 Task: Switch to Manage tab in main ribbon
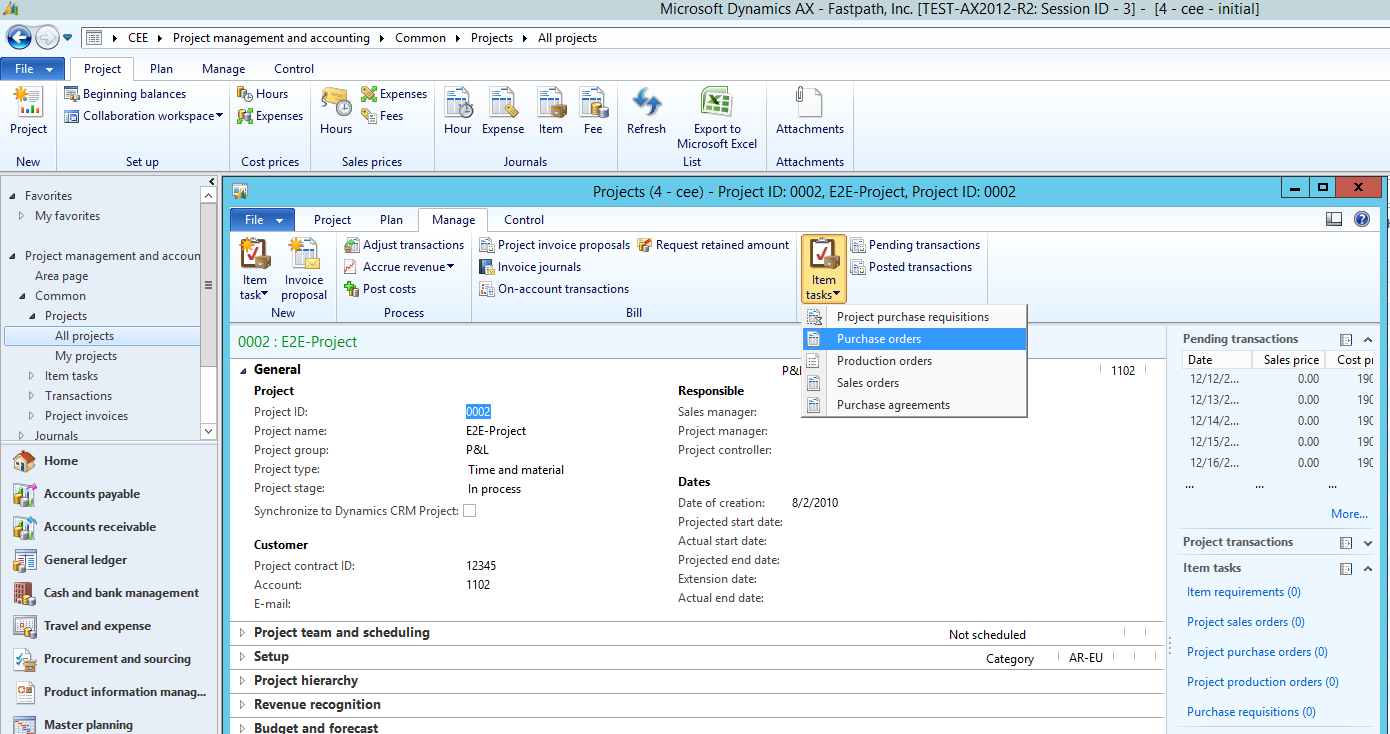[223, 69]
